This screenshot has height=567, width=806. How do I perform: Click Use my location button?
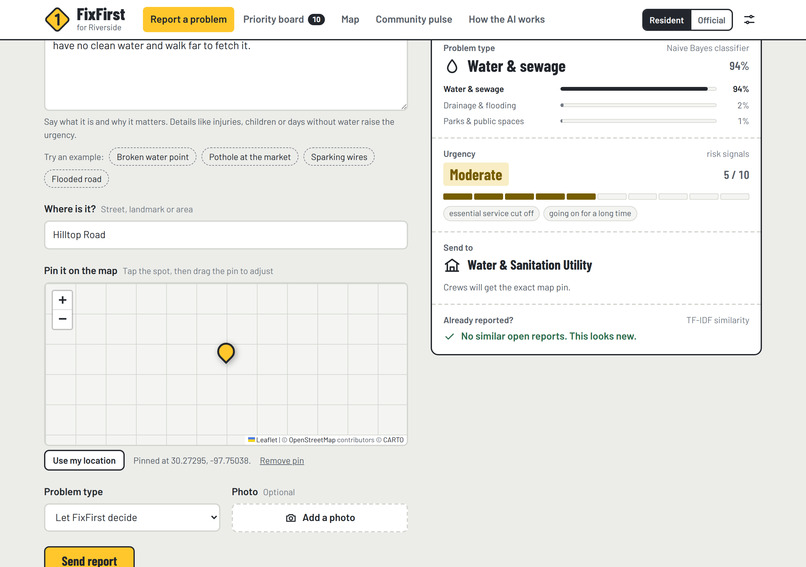(84, 461)
